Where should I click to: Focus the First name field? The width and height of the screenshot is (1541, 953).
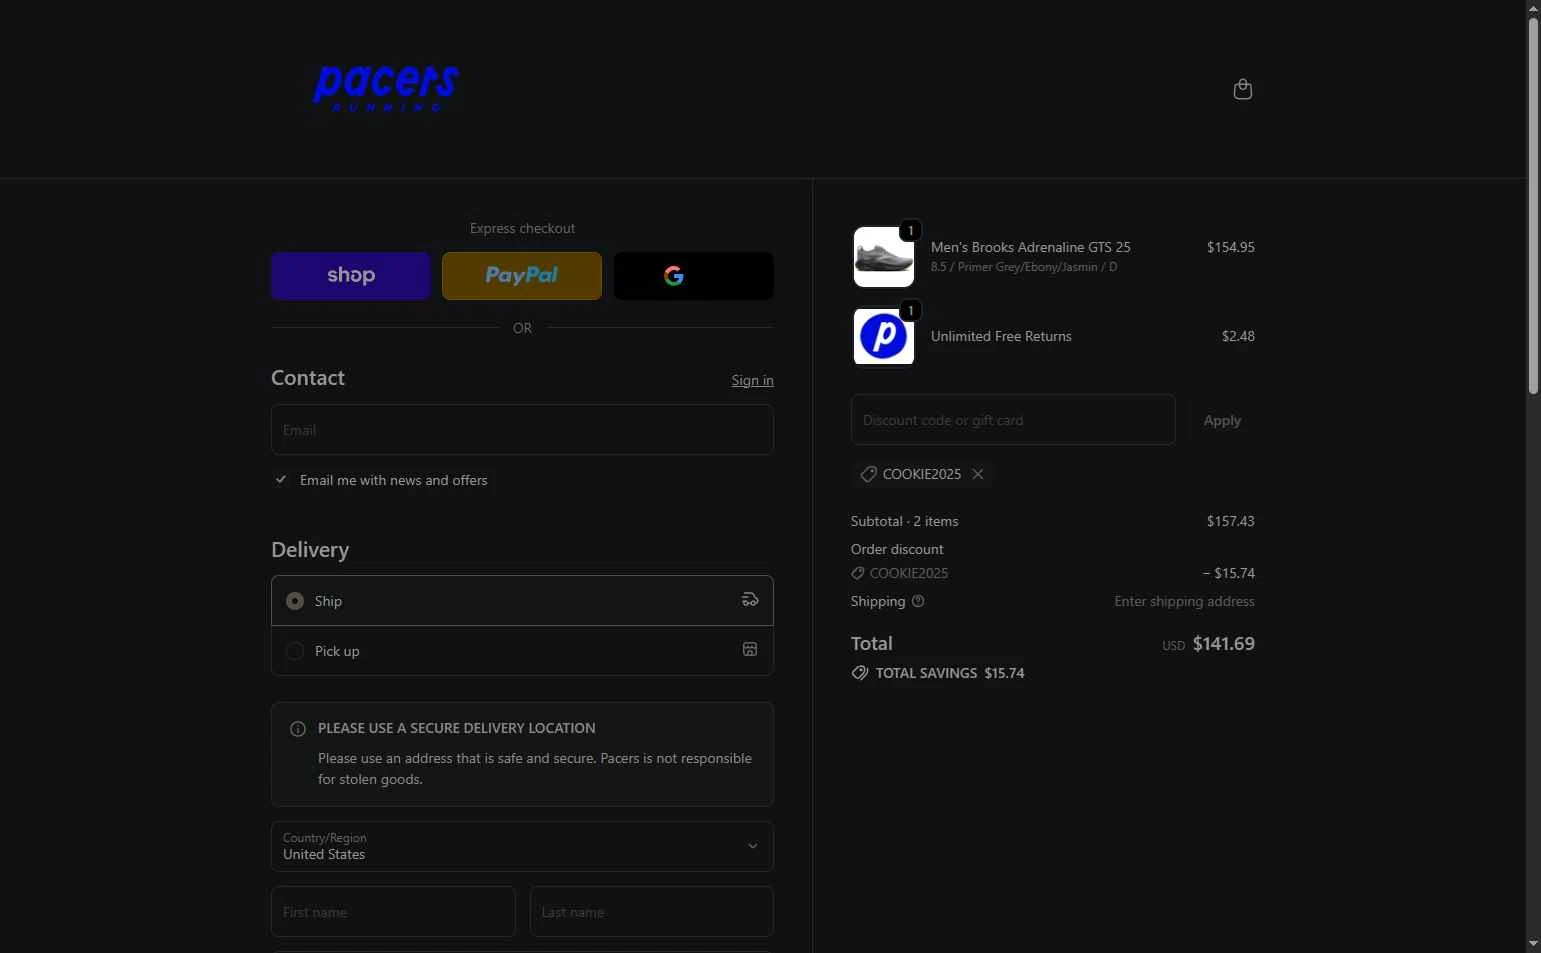(x=393, y=912)
